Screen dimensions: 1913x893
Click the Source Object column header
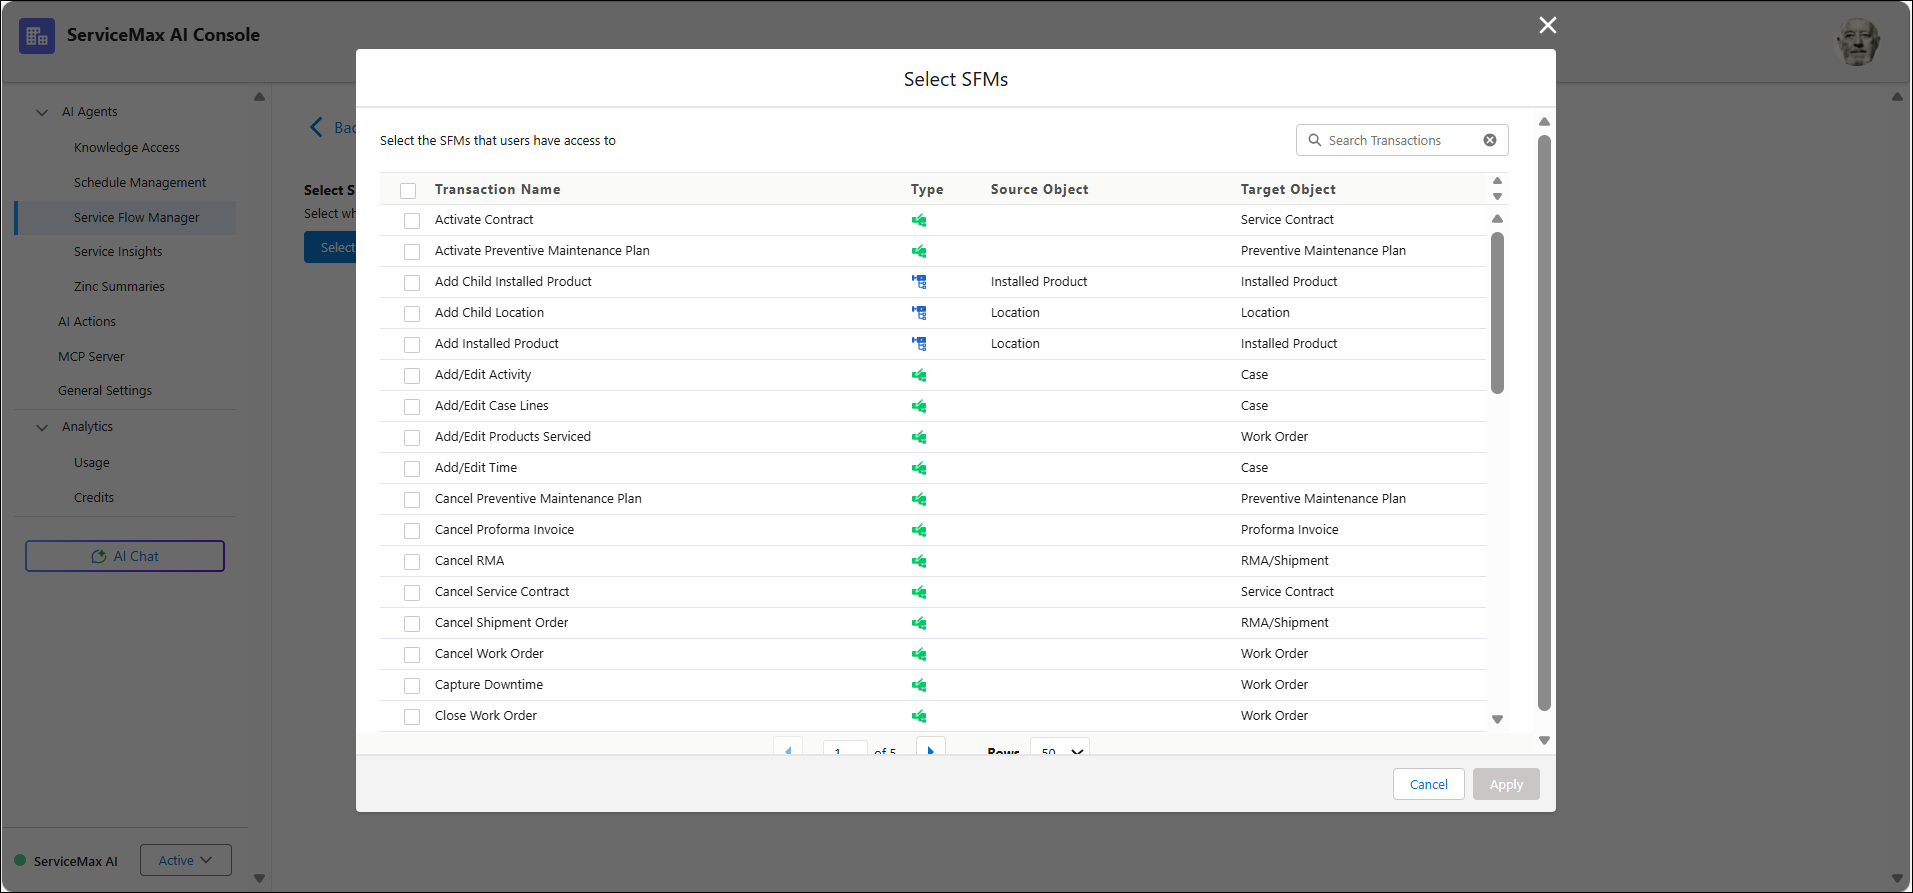click(1039, 189)
